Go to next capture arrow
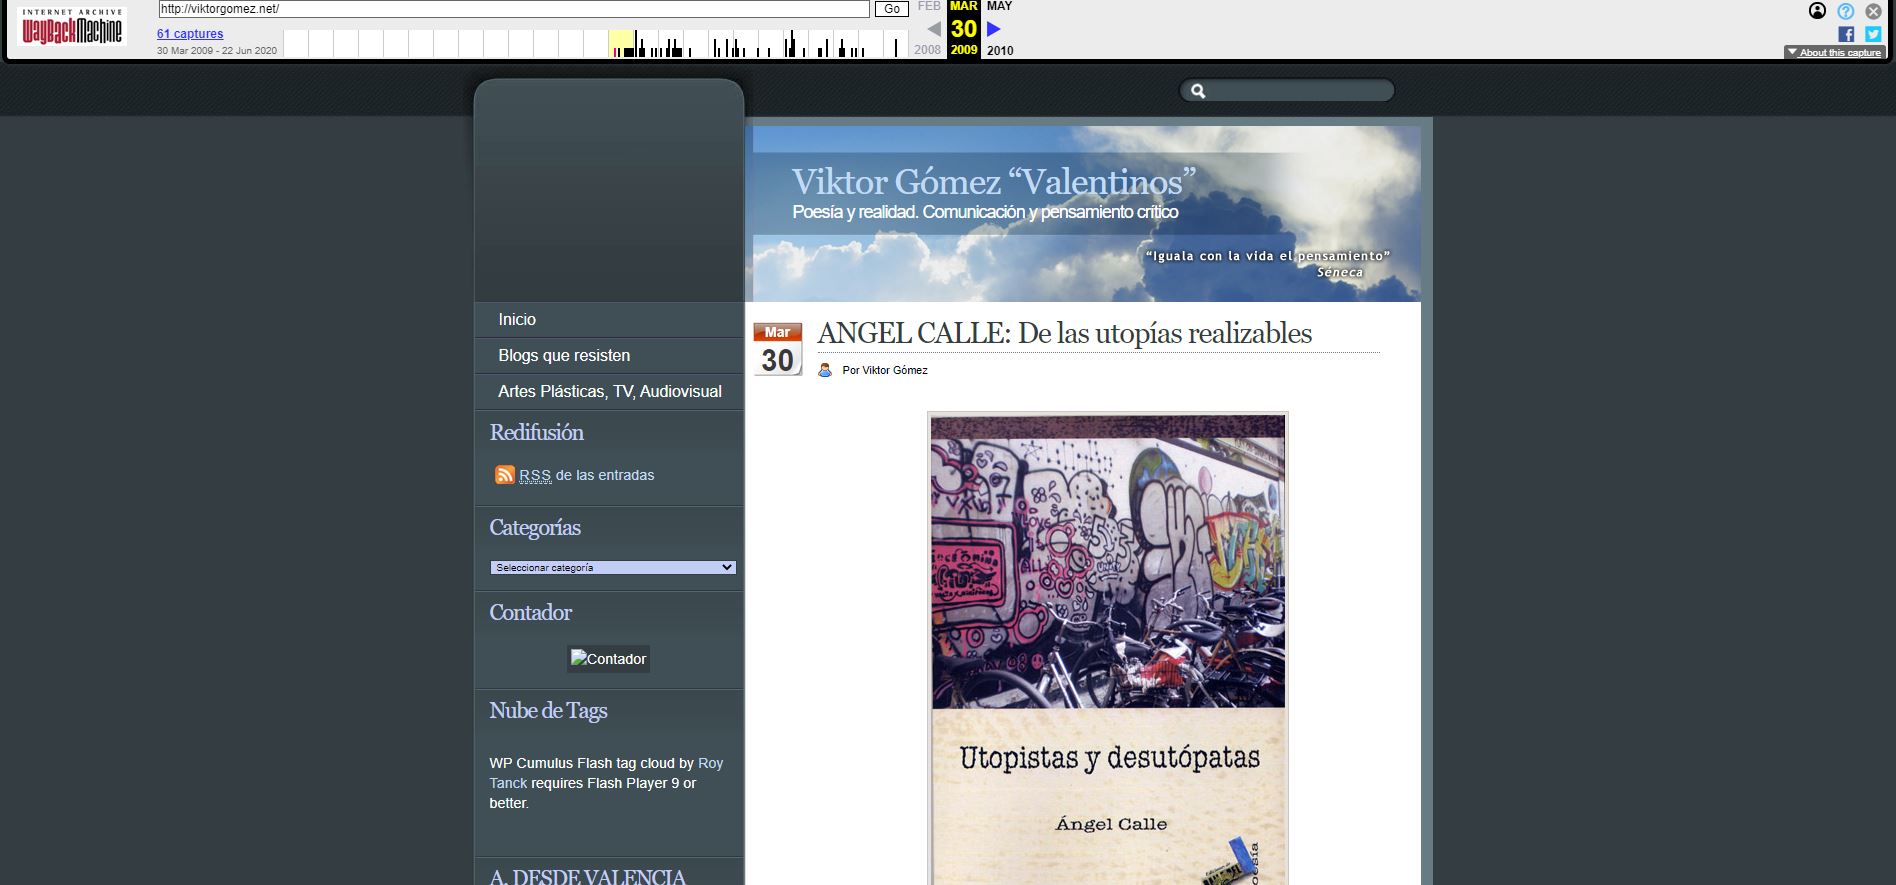The height and width of the screenshot is (885, 1896). click(x=994, y=29)
